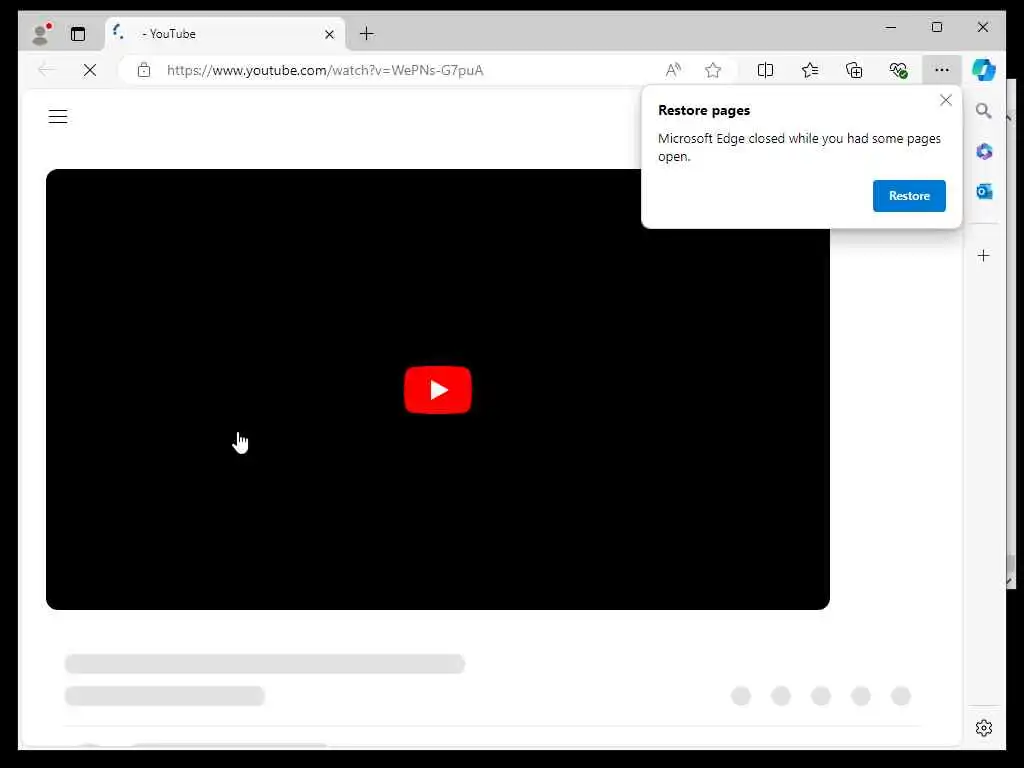Open Copilot in the sidebar
1024x768 pixels.
point(984,70)
